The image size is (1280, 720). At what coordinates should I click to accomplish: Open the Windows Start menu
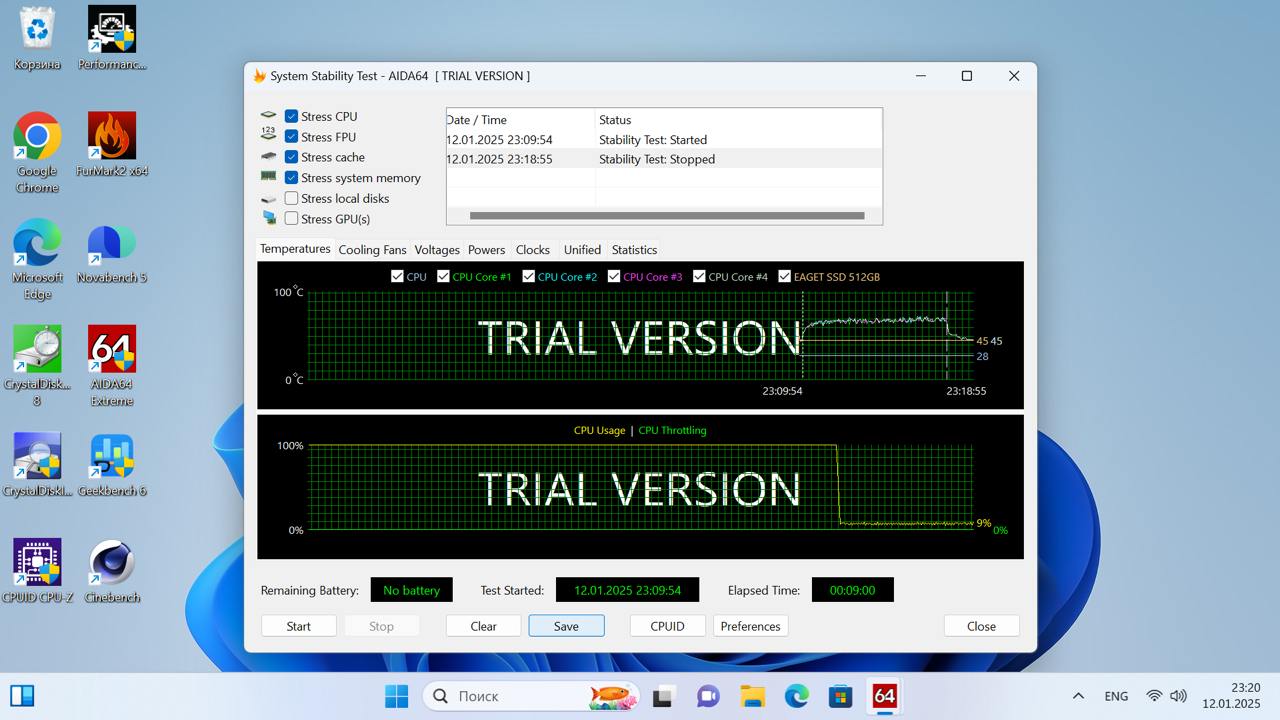(396, 696)
